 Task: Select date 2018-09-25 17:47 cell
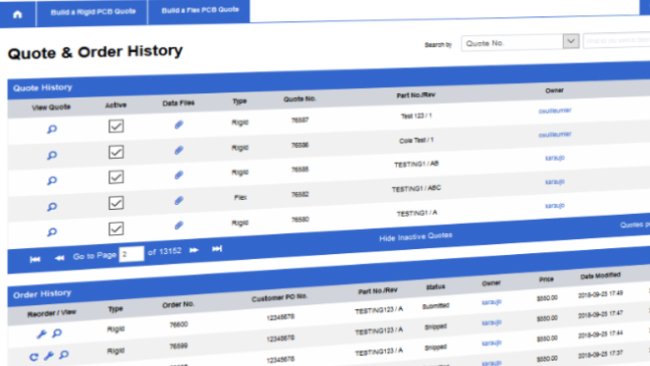pos(601,314)
